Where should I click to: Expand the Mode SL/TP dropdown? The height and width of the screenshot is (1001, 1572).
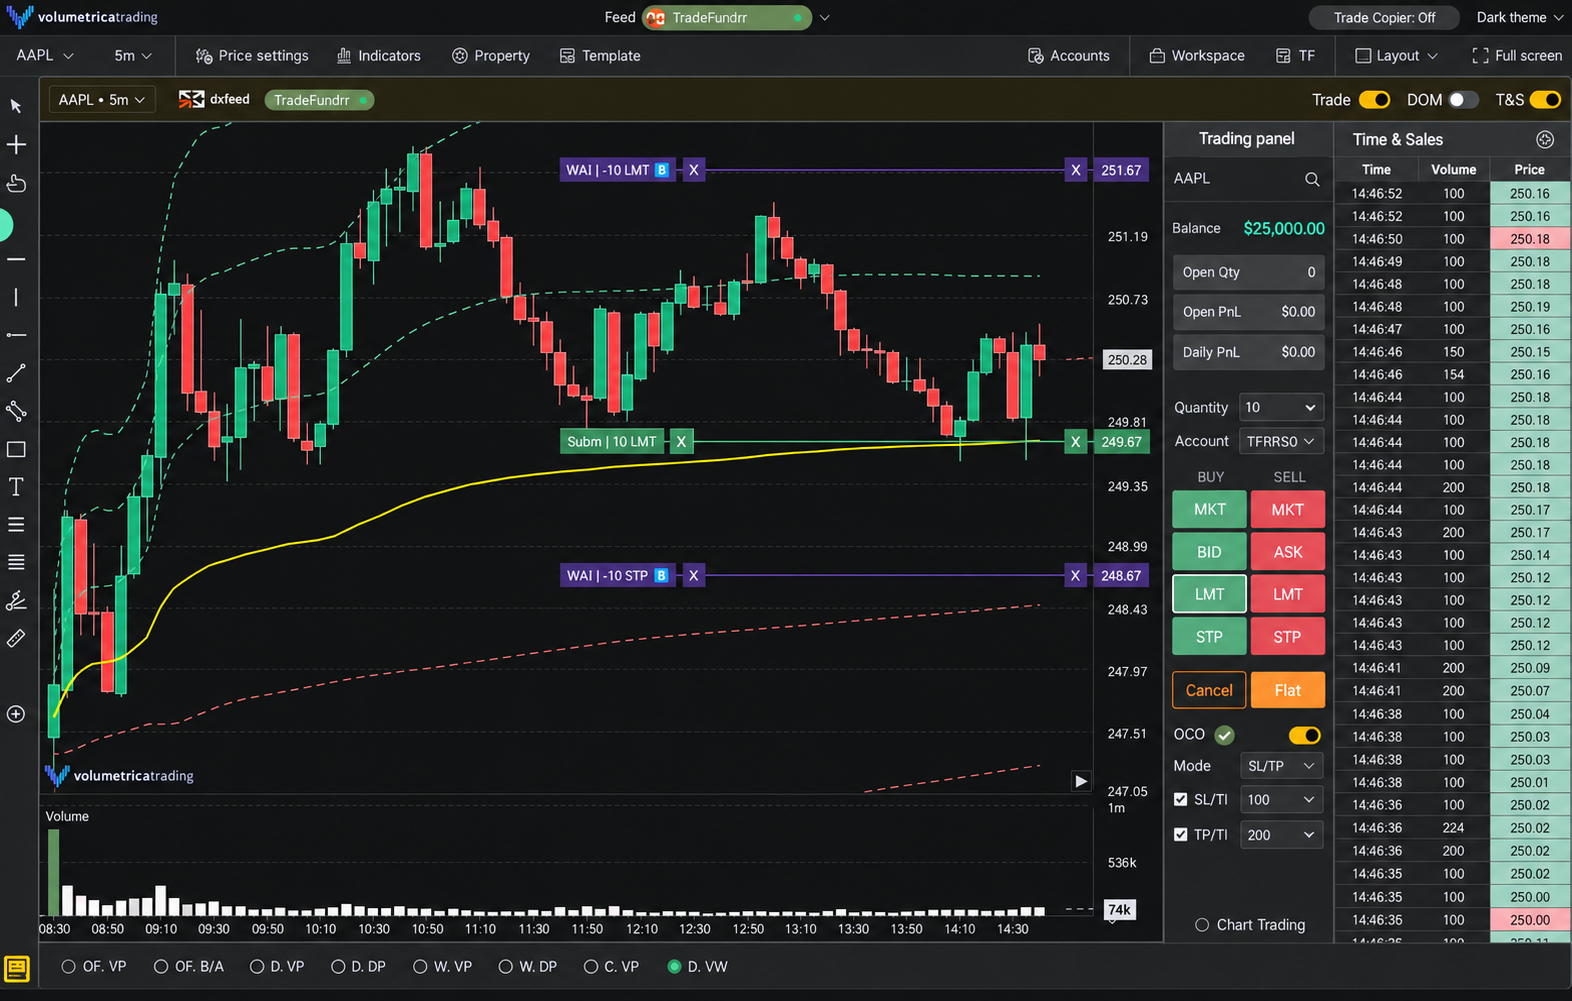(x=1281, y=766)
